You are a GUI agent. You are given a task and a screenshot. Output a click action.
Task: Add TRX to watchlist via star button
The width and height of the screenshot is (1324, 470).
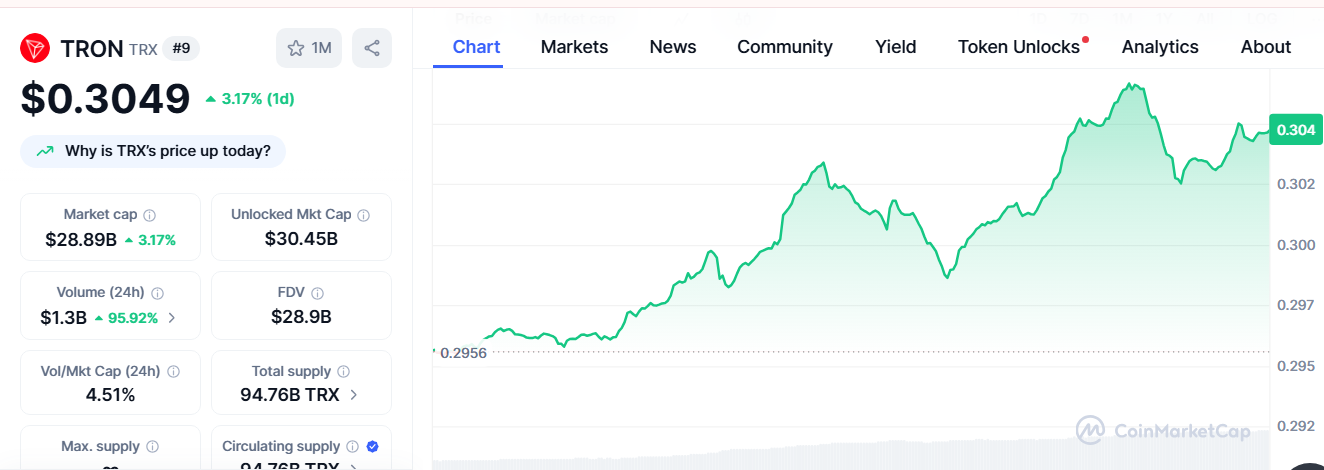point(309,48)
